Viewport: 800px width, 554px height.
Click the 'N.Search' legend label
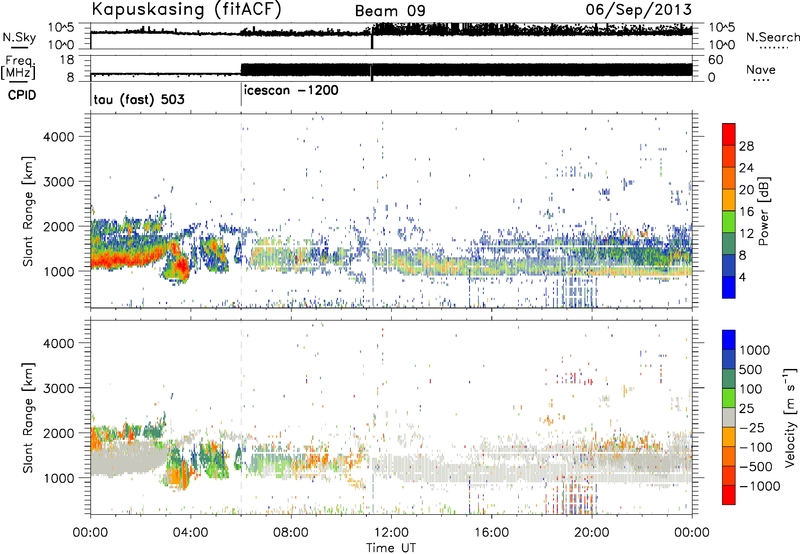click(x=772, y=37)
